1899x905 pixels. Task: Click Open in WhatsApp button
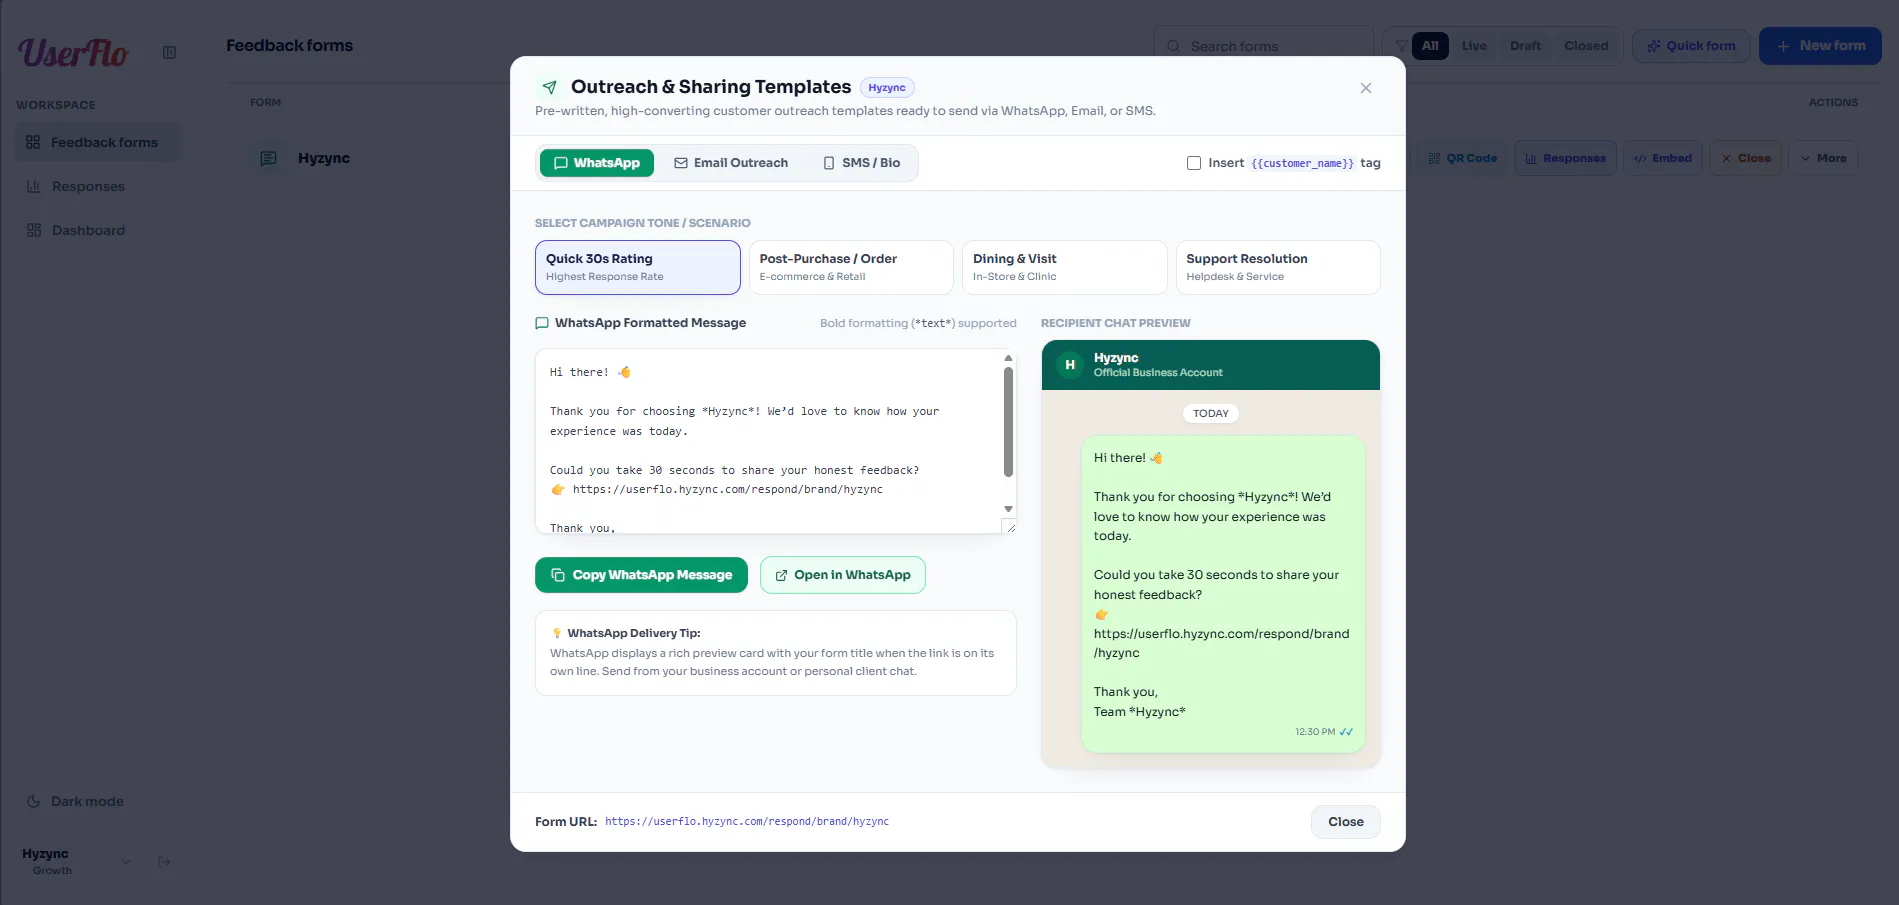tap(843, 575)
